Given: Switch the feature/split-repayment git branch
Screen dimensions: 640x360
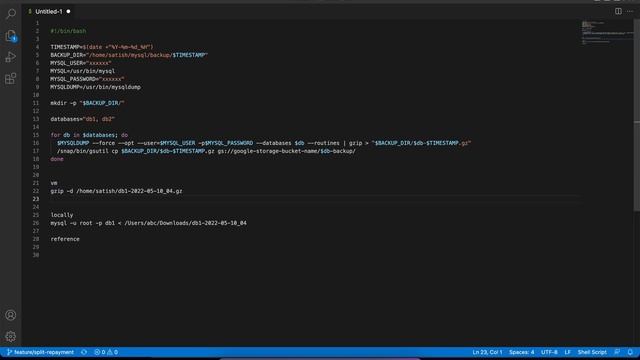Looking at the screenshot, I should [x=40, y=352].
